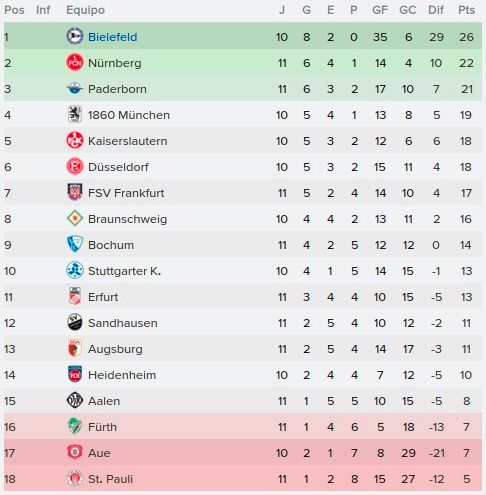Open the Düsseldorf team name
The image size is (486, 495).
pyautogui.click(x=118, y=167)
